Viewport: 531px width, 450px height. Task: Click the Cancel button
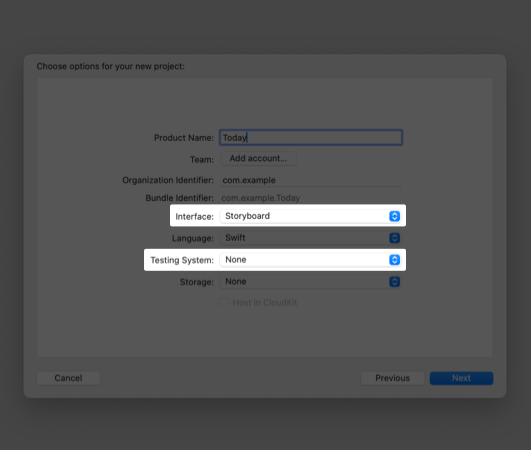click(x=68, y=378)
